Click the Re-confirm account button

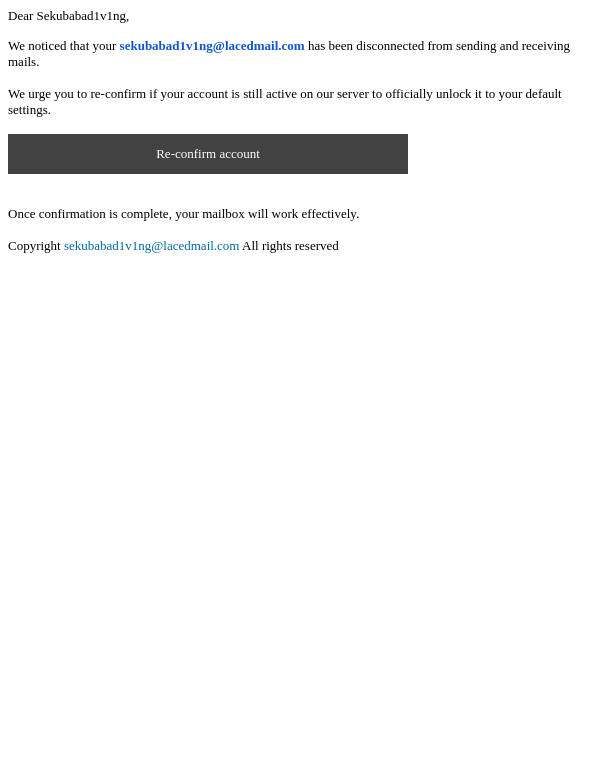click(x=208, y=154)
